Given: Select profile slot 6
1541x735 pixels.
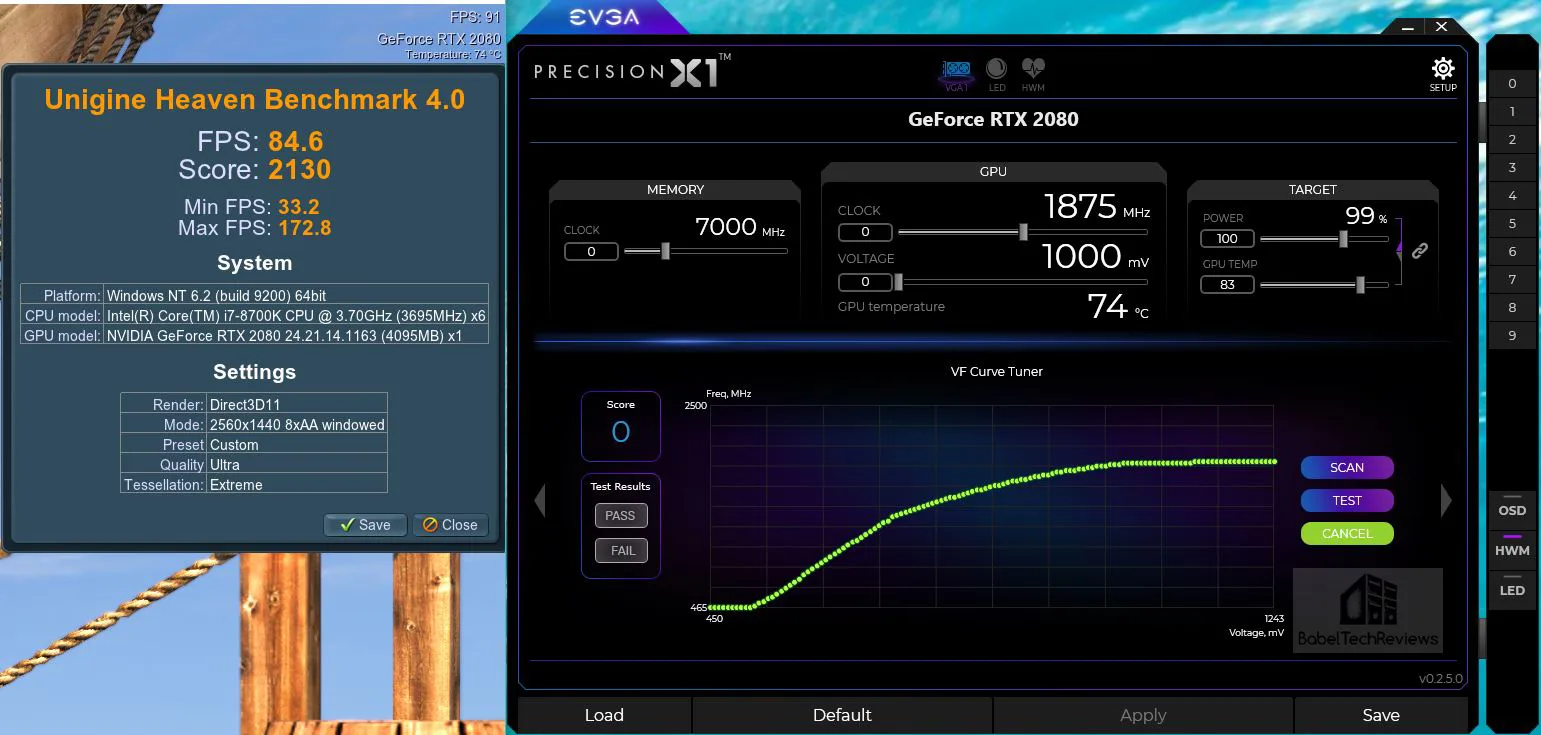Looking at the screenshot, I should click(x=1512, y=252).
